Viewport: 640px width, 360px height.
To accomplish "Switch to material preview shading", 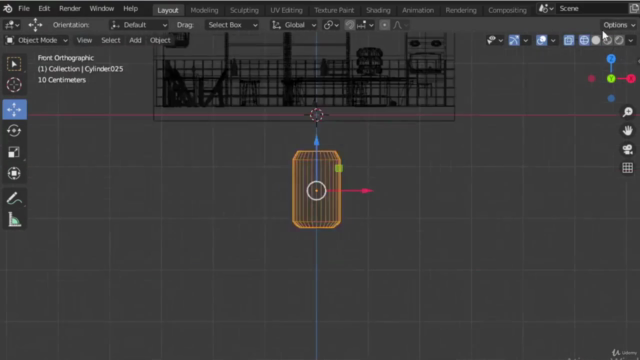I will (x=607, y=40).
